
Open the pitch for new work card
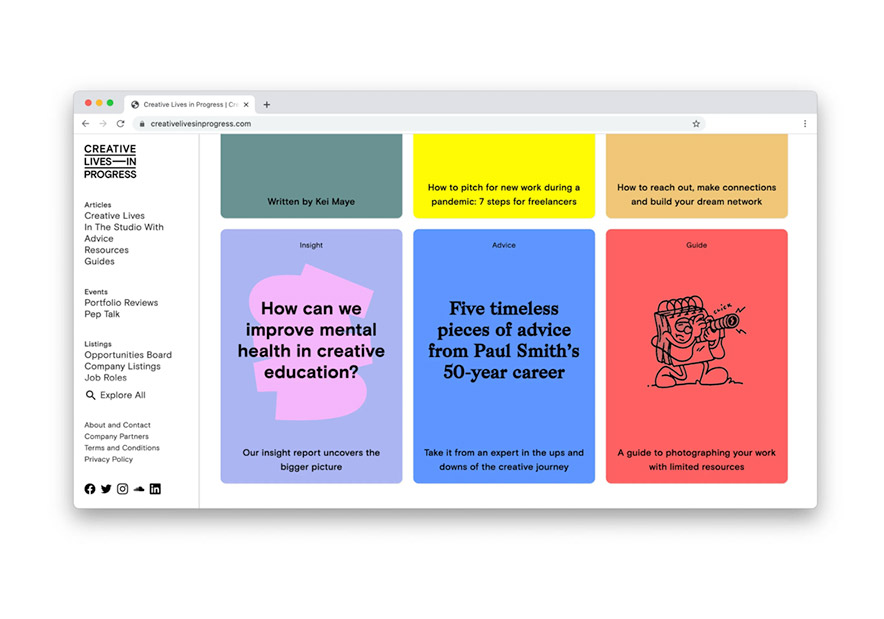[504, 176]
